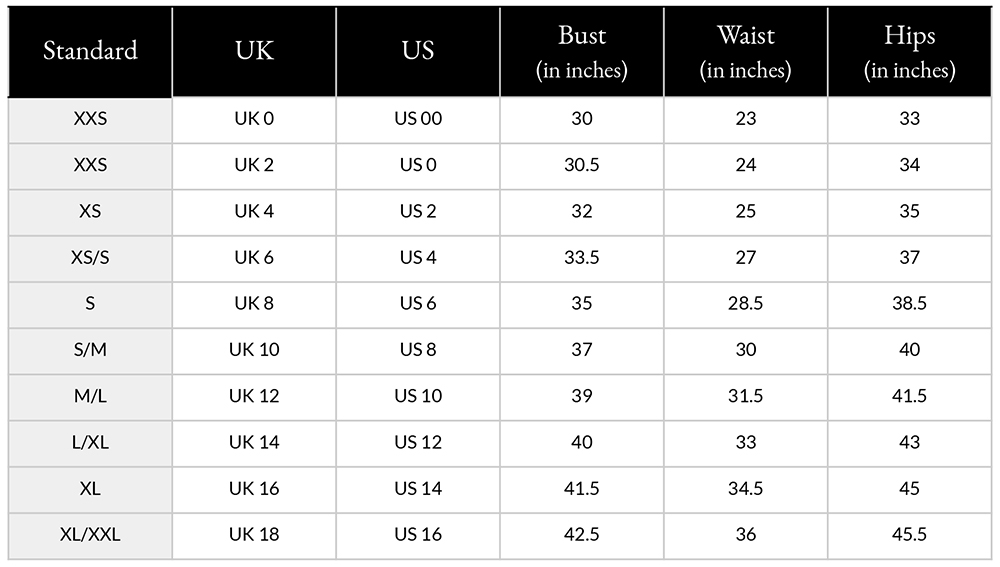This screenshot has width=1000, height=567.
Task: Click the bust value 33.5
Action: [x=582, y=258]
